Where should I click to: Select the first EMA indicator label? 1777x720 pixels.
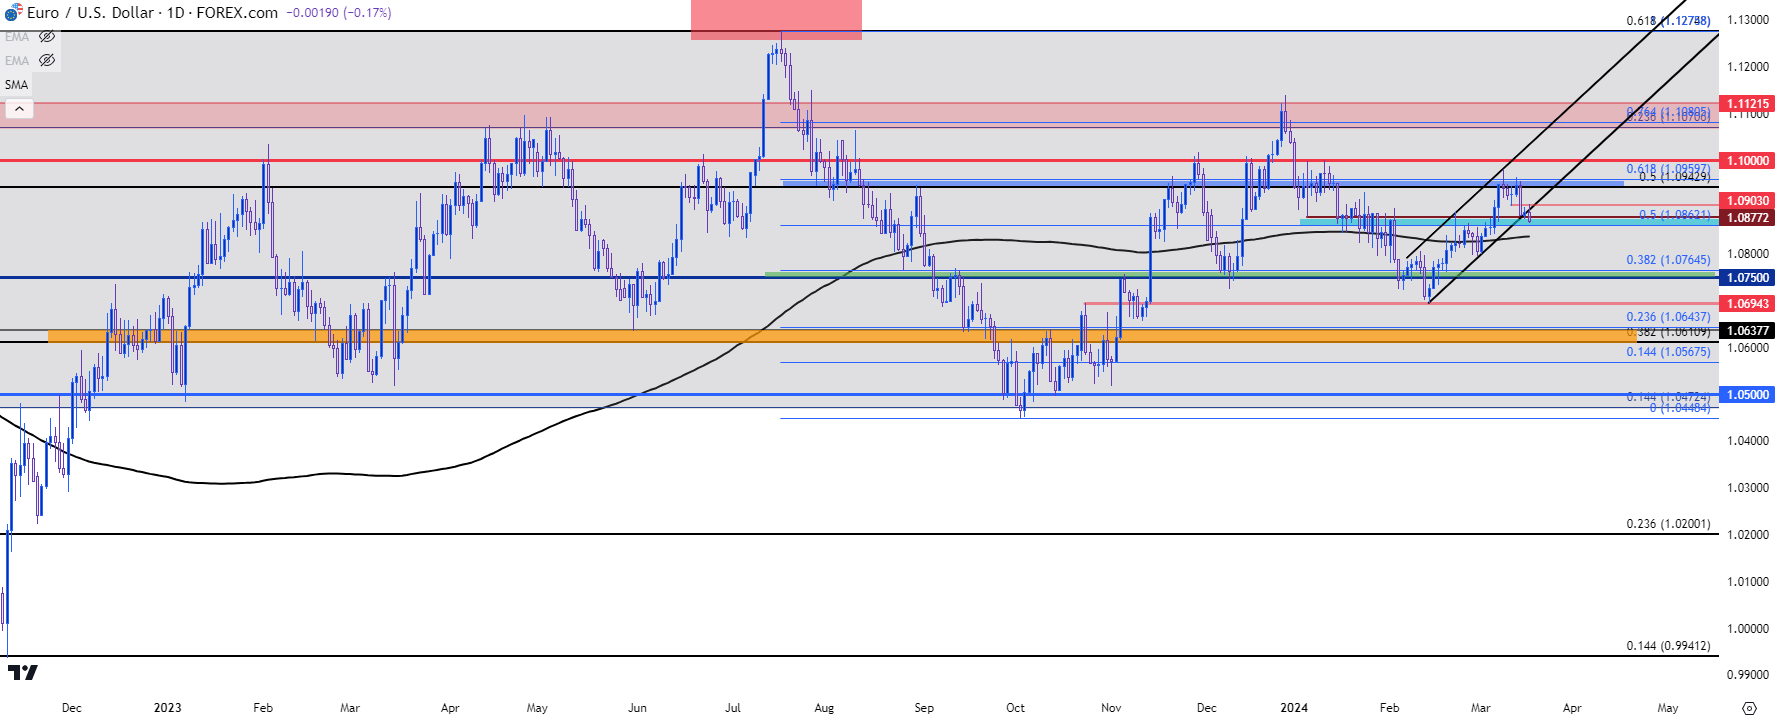tap(17, 37)
